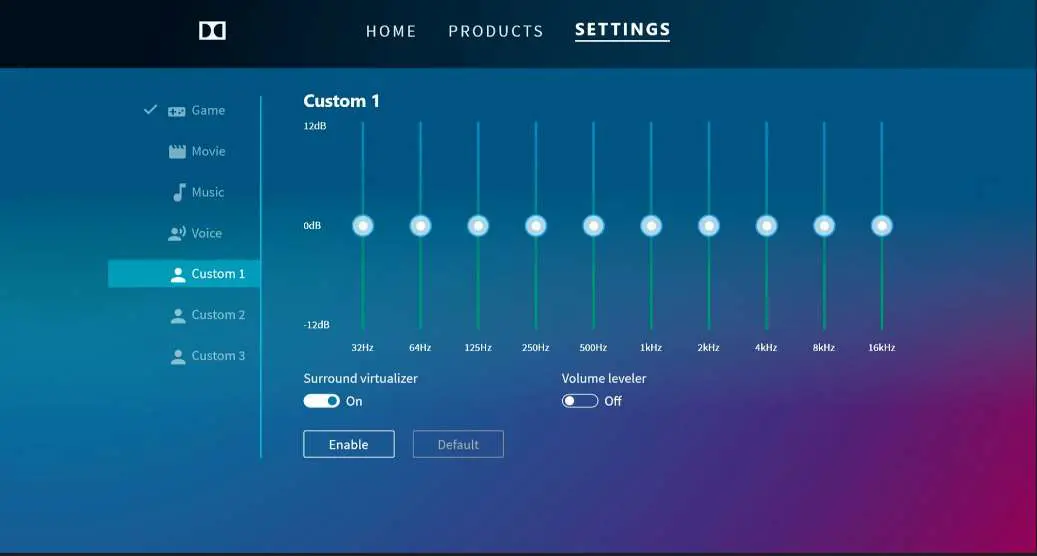Click the 16kHz frequency label

point(882,348)
